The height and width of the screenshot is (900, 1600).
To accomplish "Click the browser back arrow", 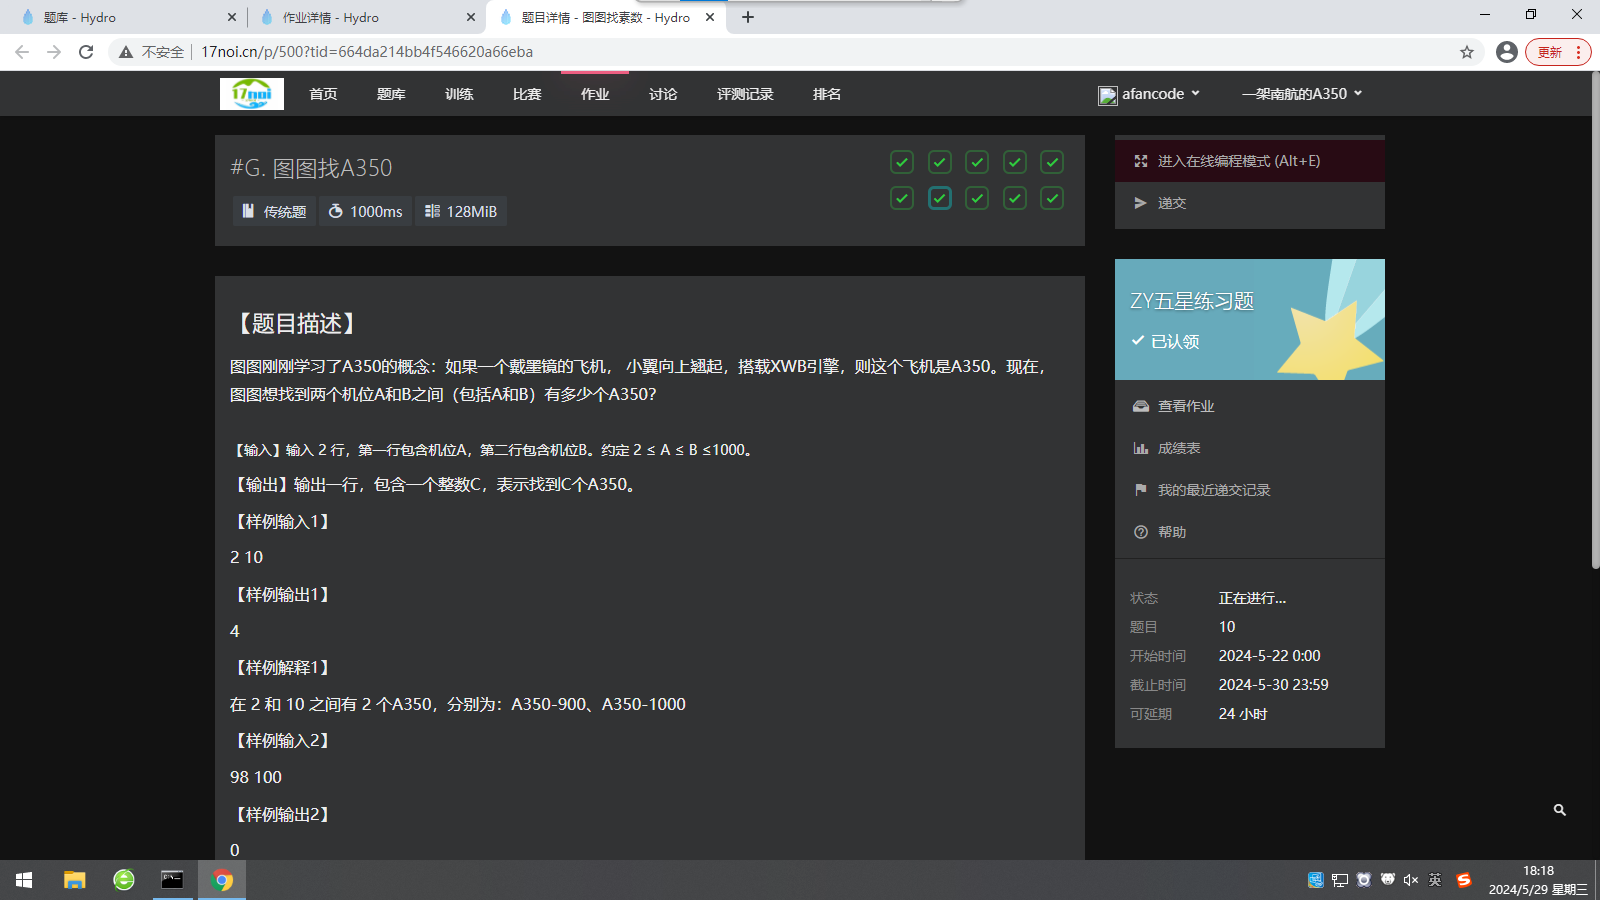I will 22,52.
